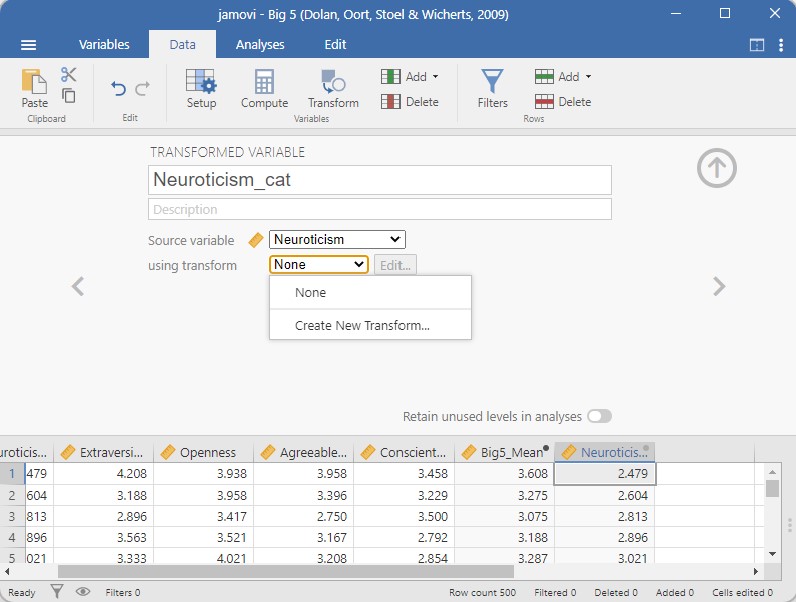Switch to the Variables tab
Image resolution: width=796 pixels, height=602 pixels.
(104, 45)
